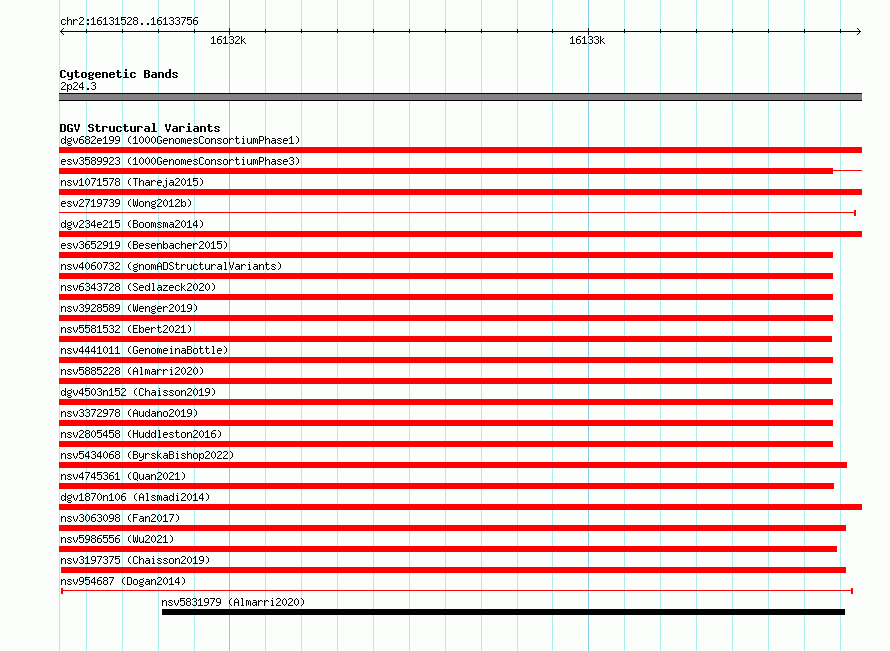
Task: Click the thin red line of nsv954687
Action: click(x=457, y=591)
